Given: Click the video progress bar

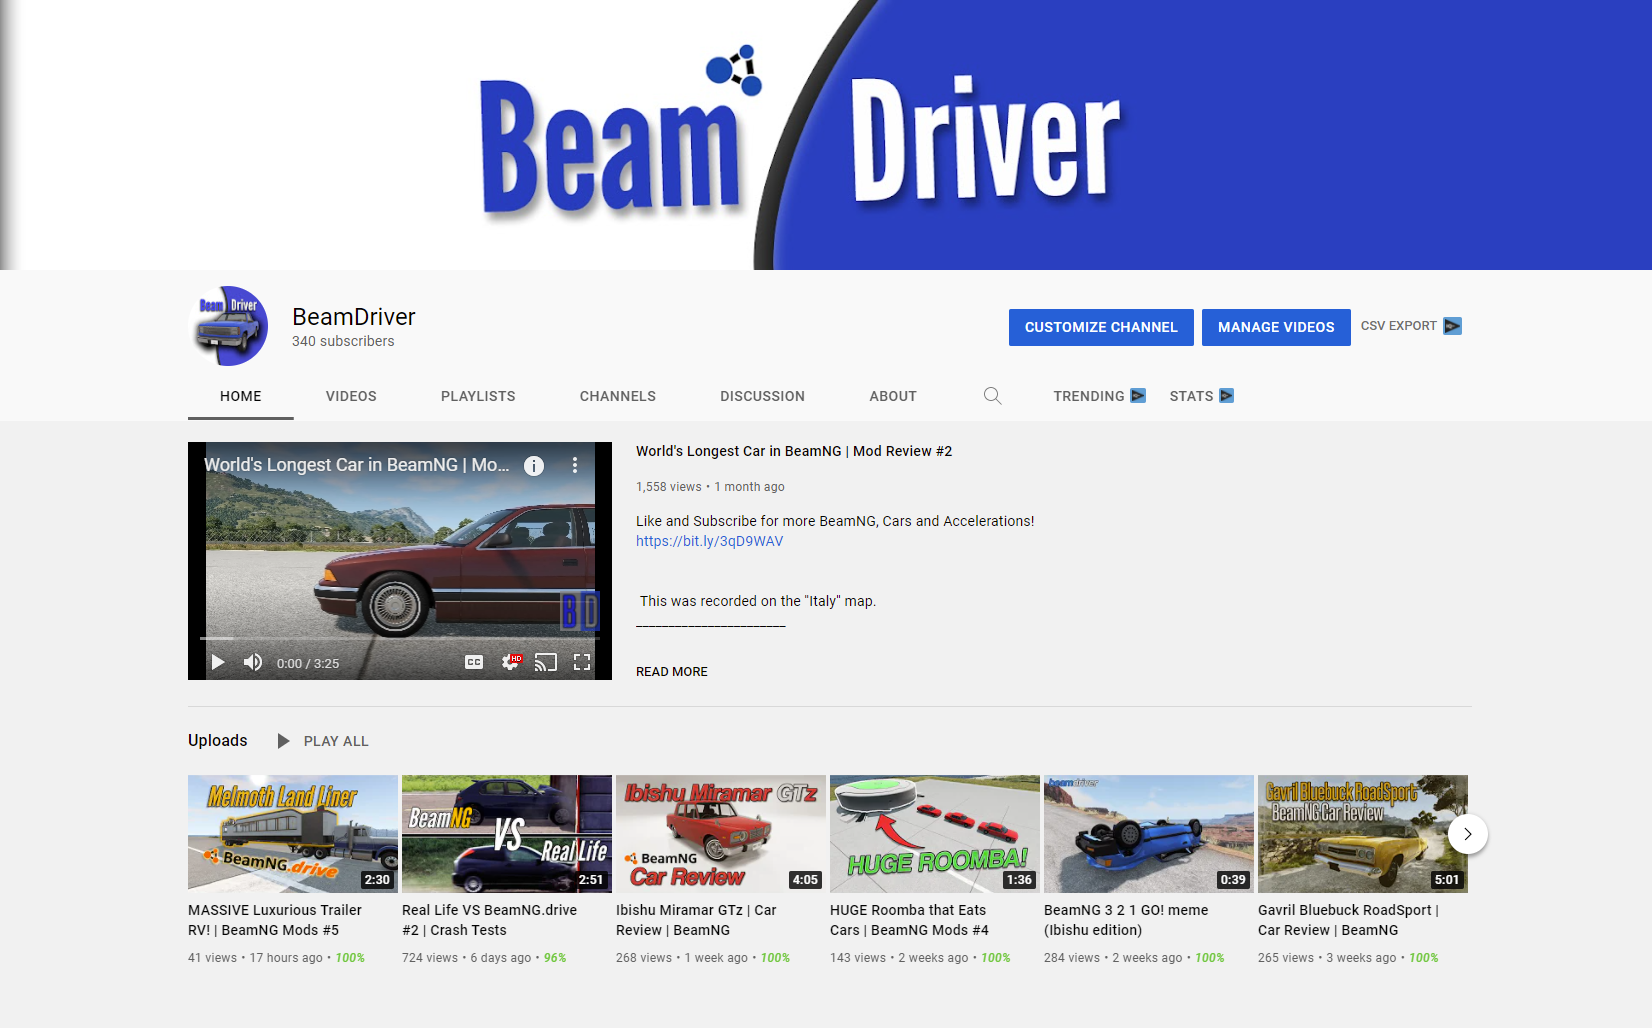Looking at the screenshot, I should pyautogui.click(x=399, y=638).
